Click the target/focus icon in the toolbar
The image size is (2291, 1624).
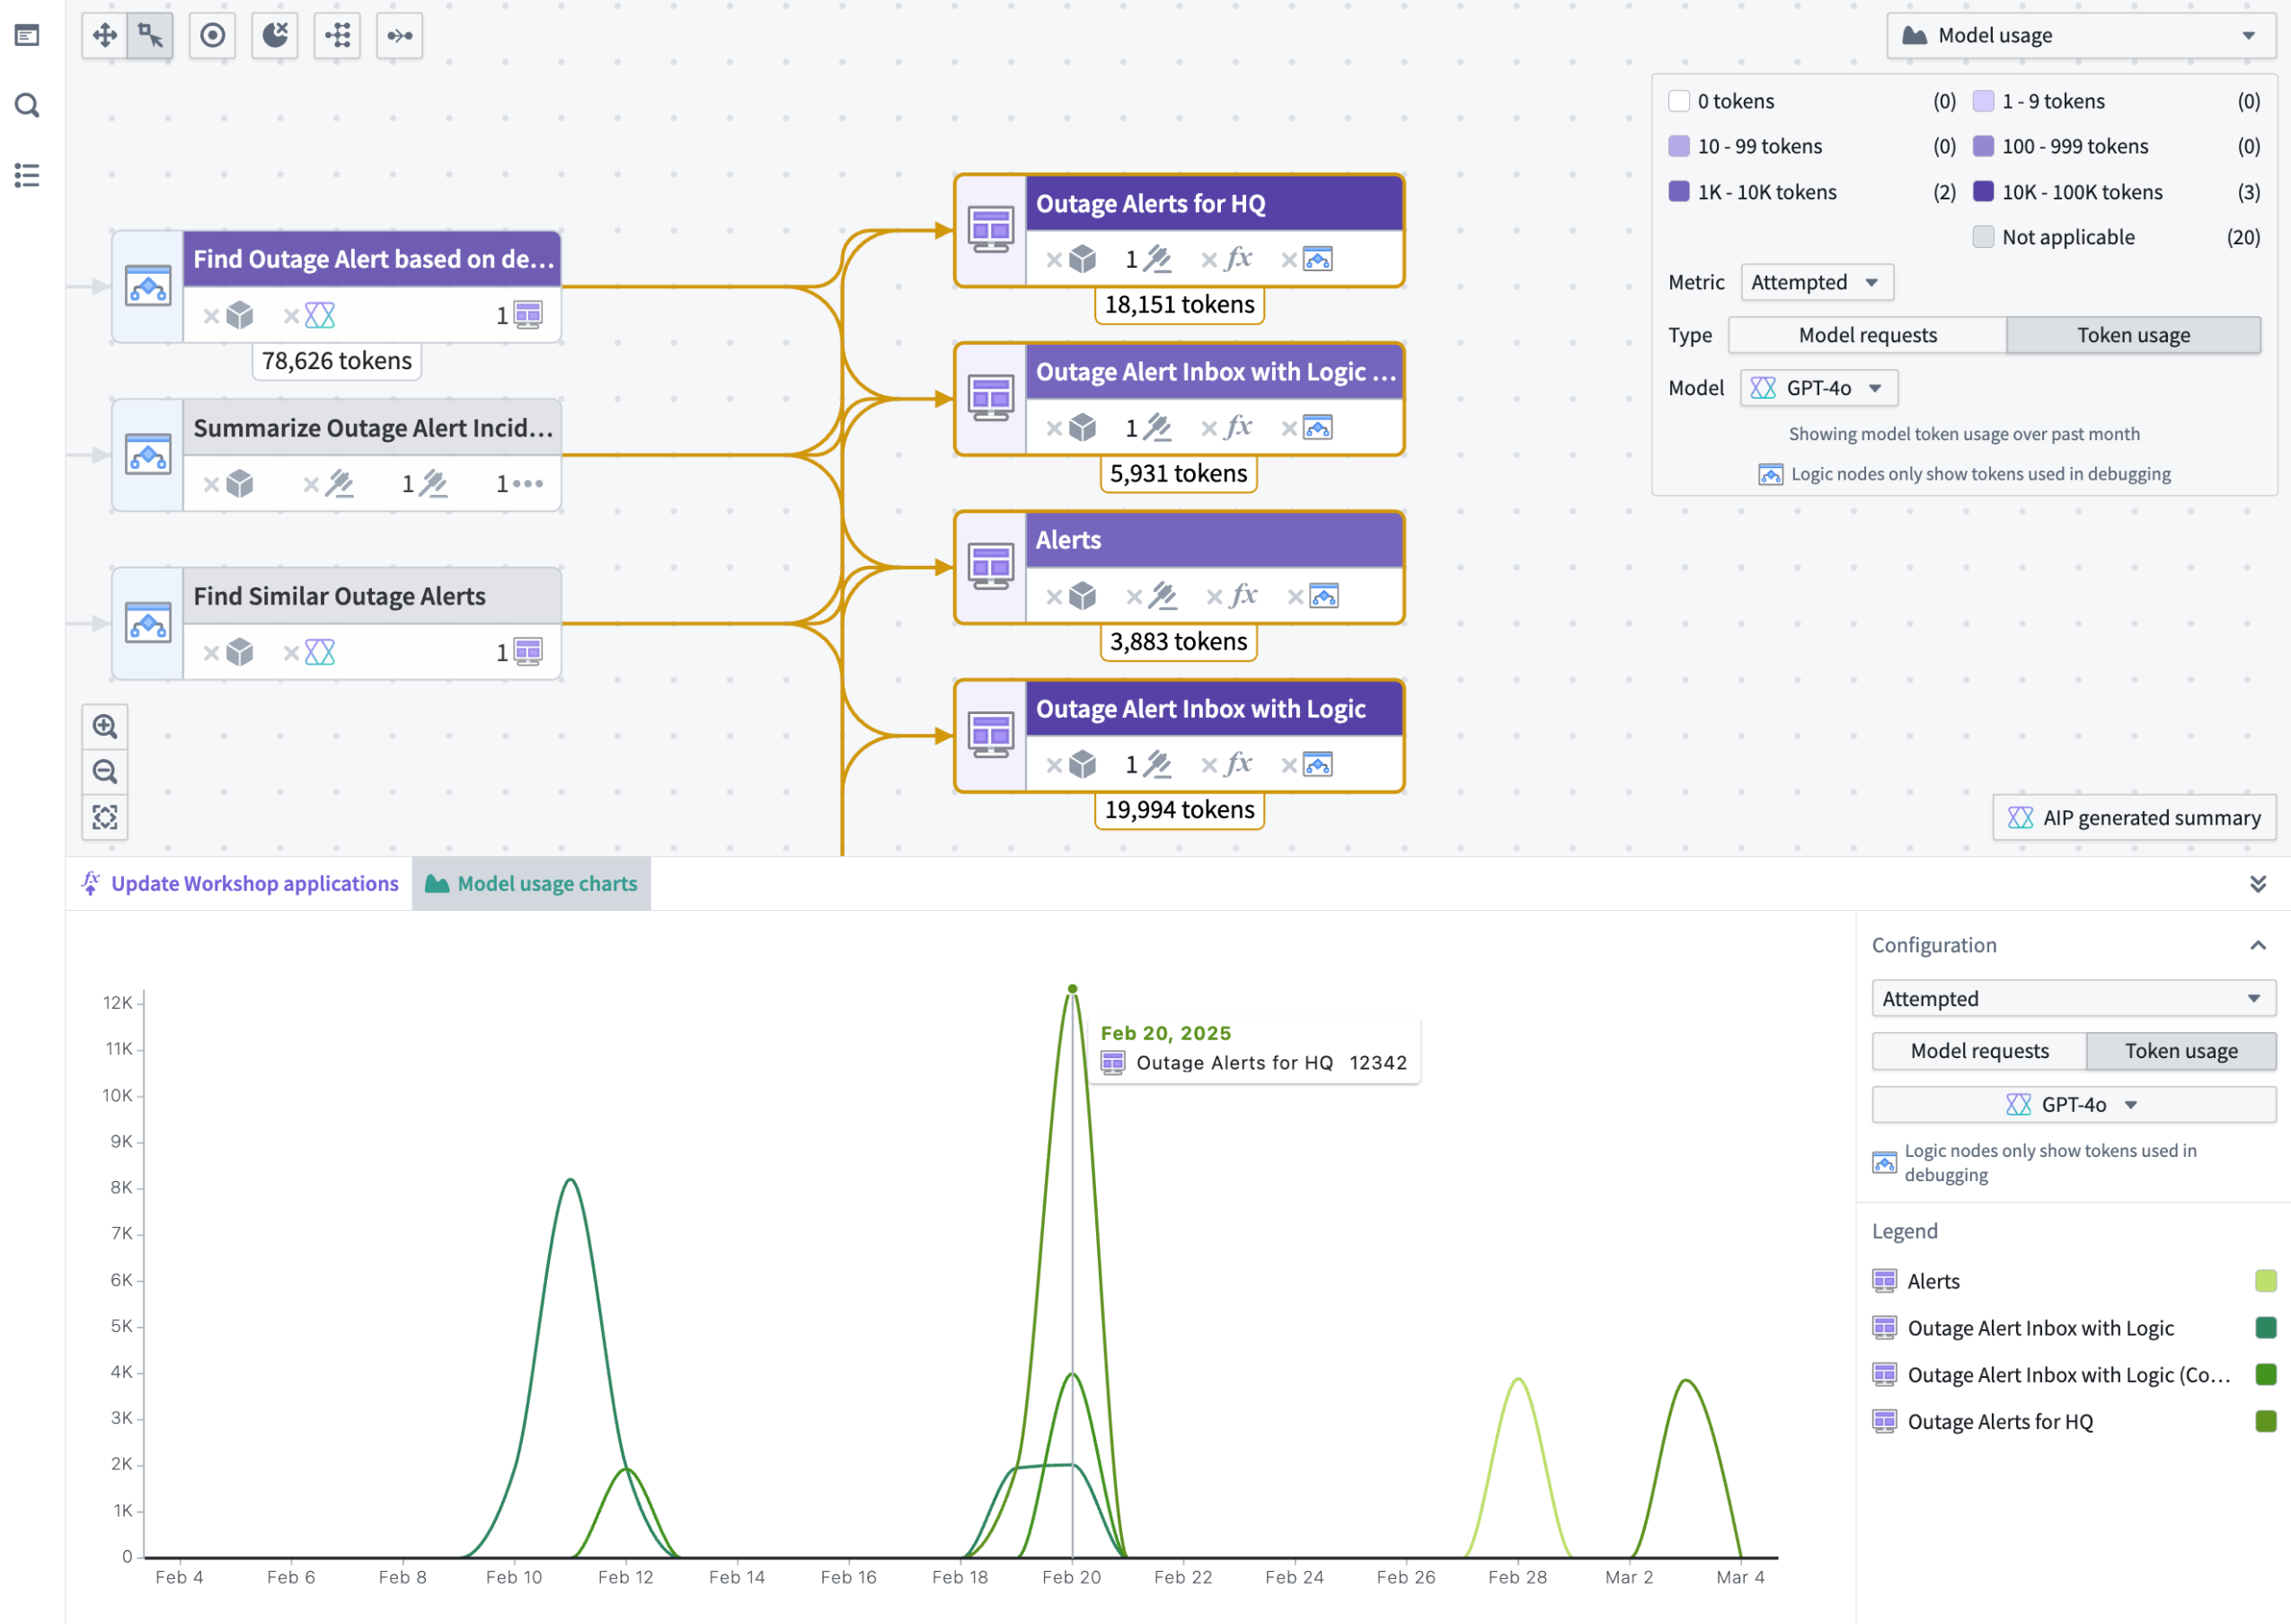click(x=211, y=35)
